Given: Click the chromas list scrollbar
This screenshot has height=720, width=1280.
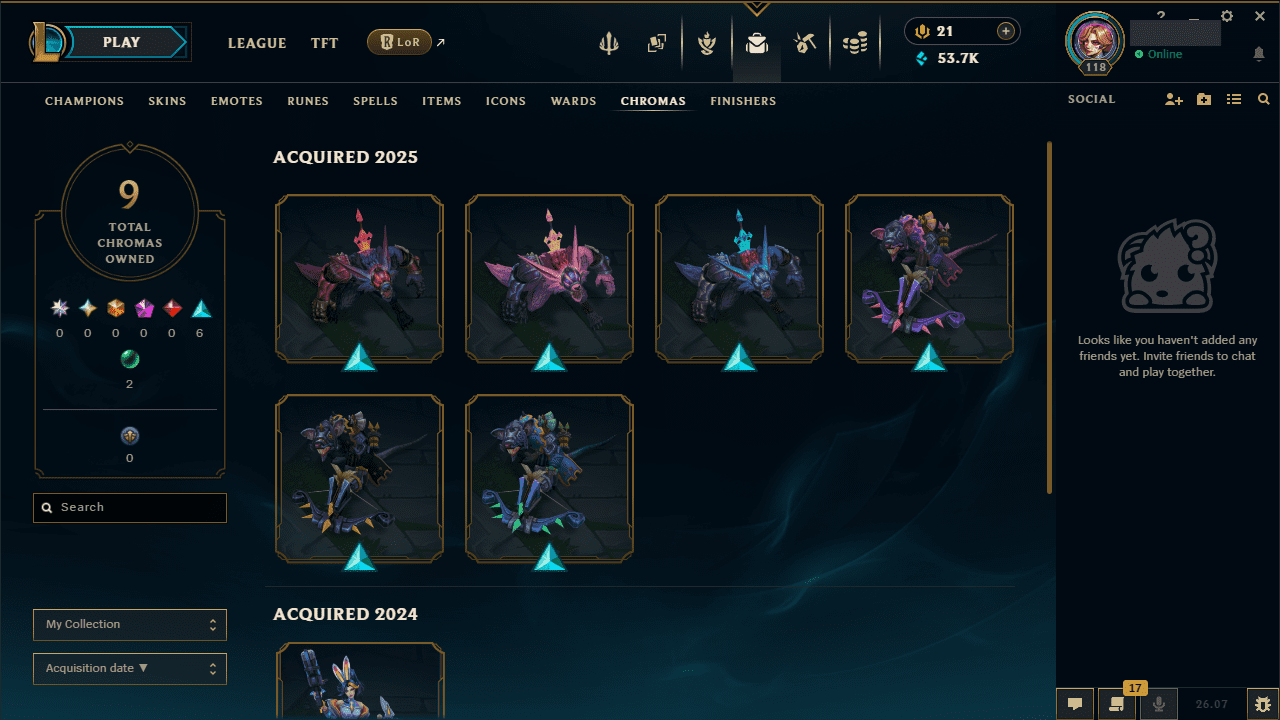Looking at the screenshot, I should (1049, 317).
